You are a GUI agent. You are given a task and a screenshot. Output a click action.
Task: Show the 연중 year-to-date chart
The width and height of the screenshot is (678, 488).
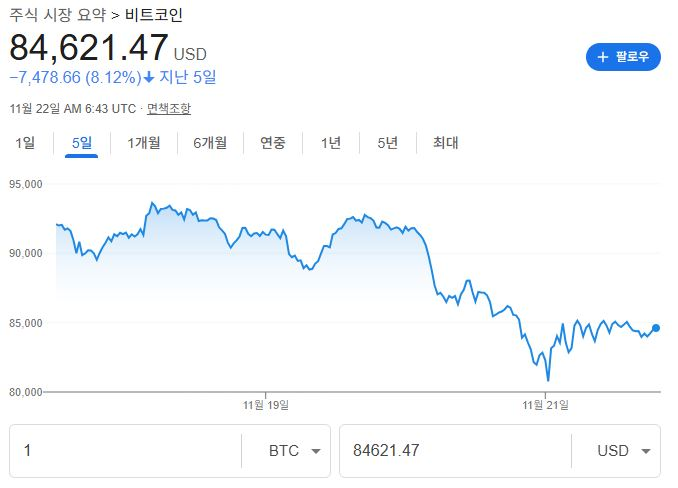point(273,143)
